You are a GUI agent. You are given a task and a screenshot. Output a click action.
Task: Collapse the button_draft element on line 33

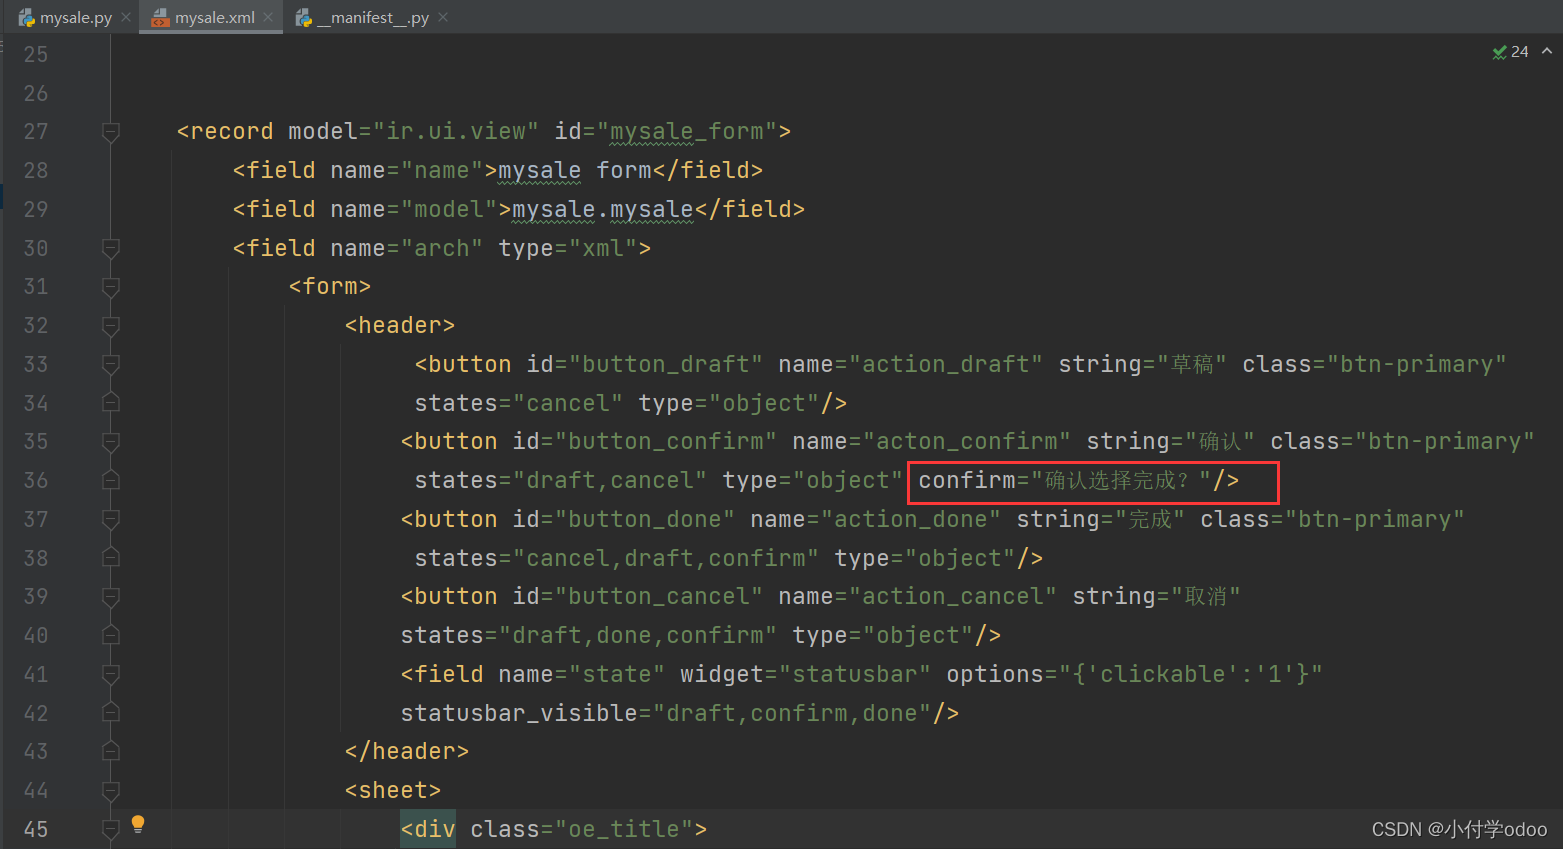[111, 363]
